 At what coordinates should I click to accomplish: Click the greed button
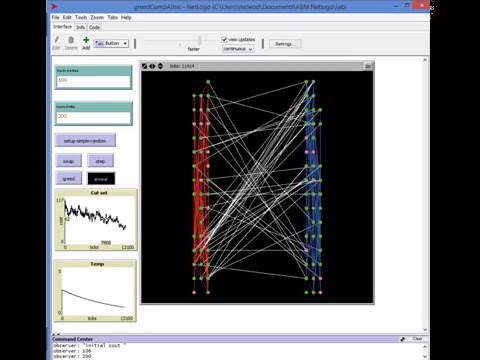coord(68,179)
